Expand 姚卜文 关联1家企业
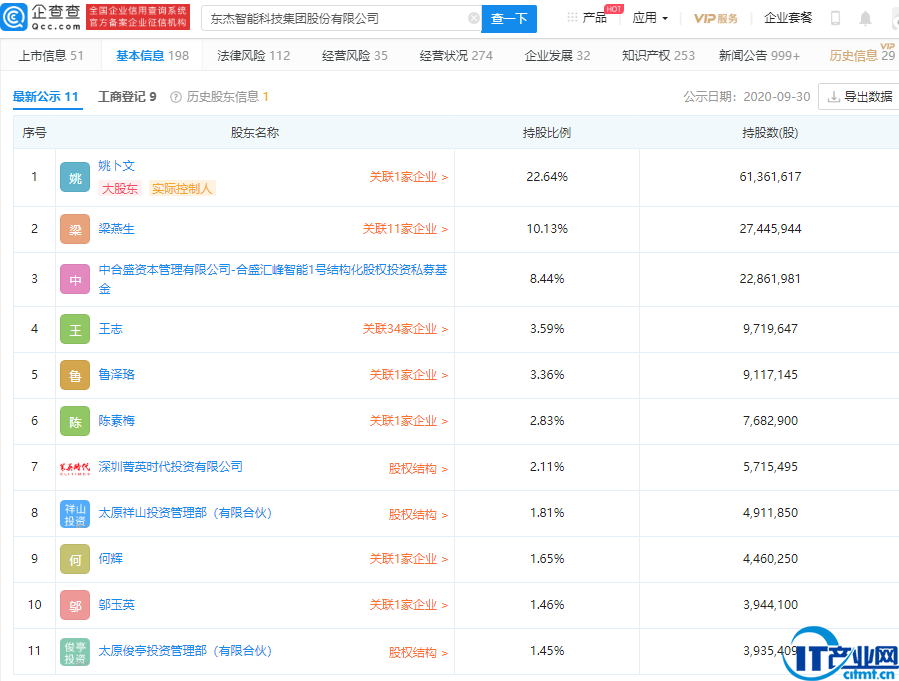Viewport: 899px width, 681px height. tap(409, 177)
